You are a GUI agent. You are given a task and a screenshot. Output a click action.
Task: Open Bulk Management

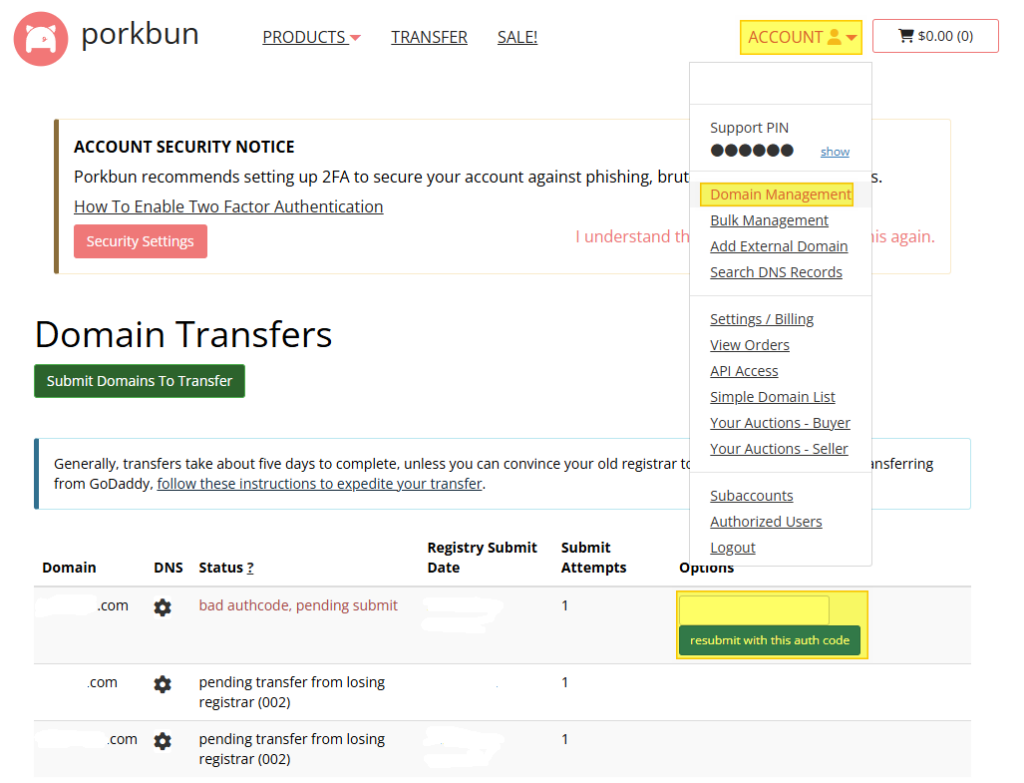769,221
